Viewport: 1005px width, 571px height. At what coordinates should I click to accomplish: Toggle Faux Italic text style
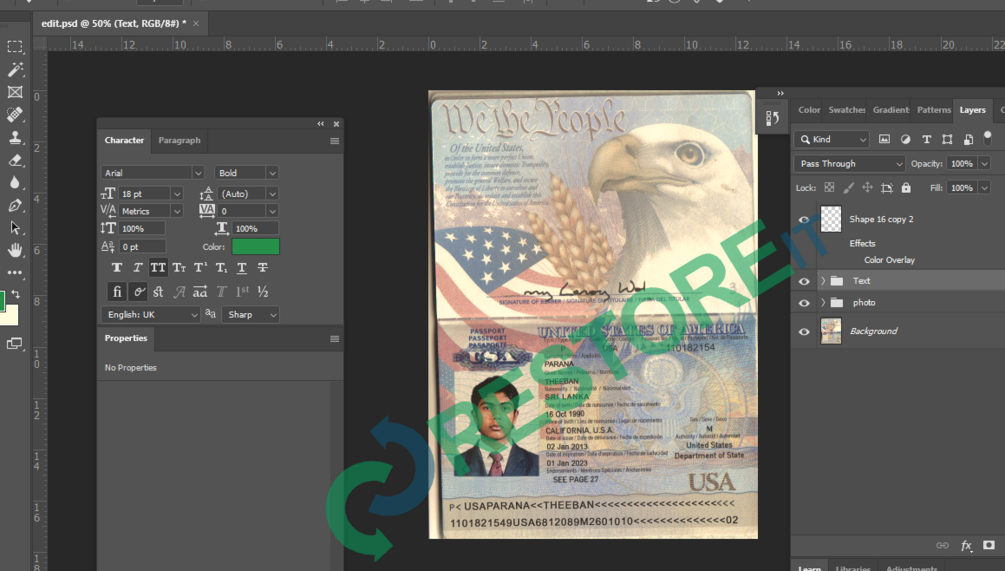tap(137, 268)
